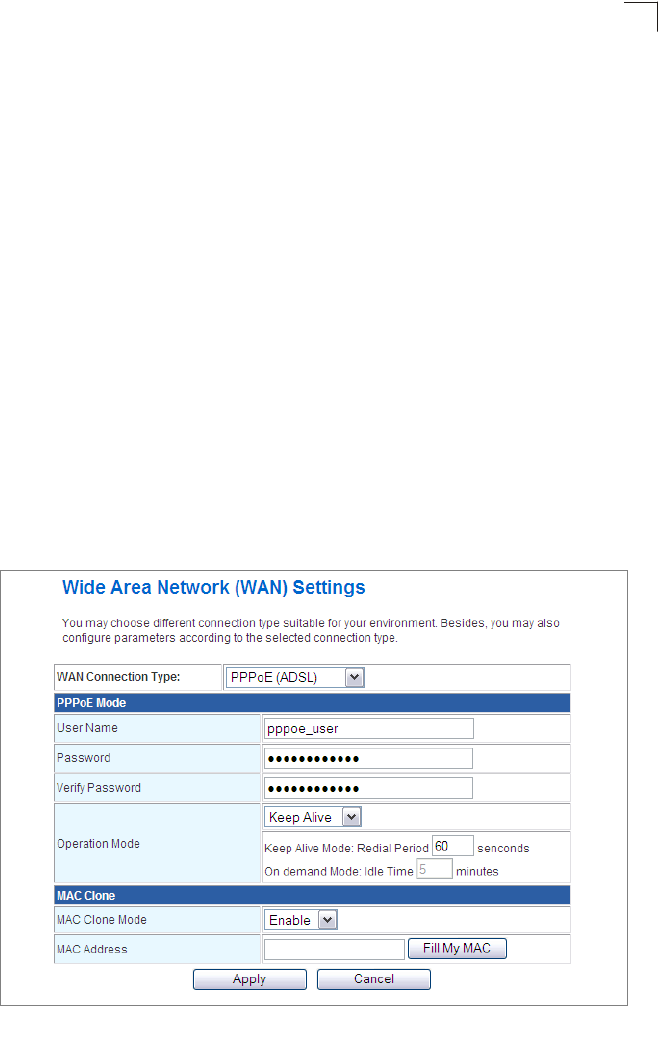Click the Verify Password label
659x1050 pixels.
99,788
